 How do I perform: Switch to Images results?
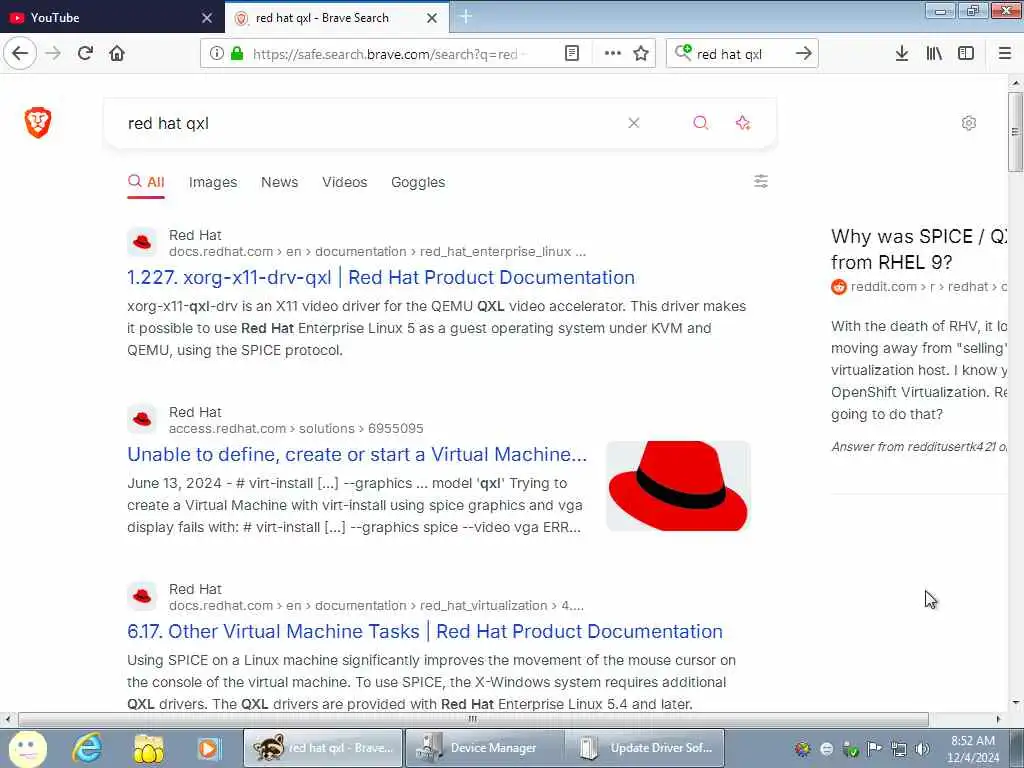pyautogui.click(x=213, y=182)
